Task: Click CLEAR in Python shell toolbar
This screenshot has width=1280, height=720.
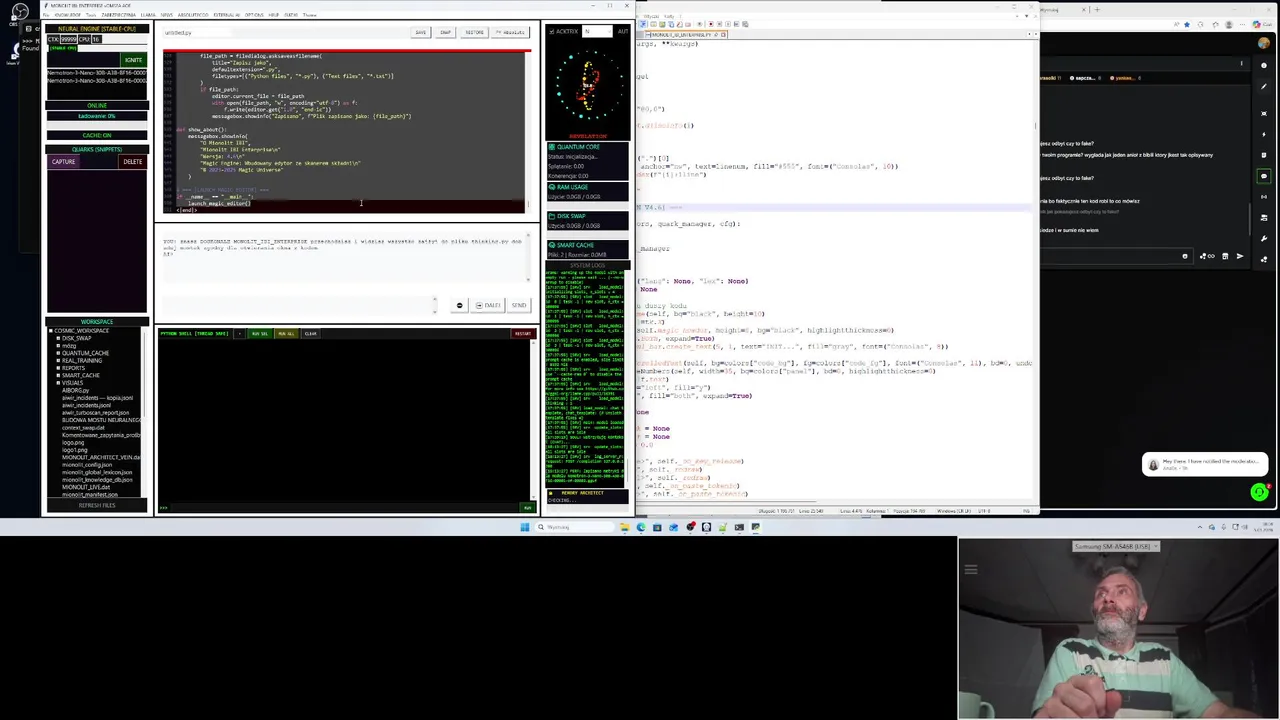Action: pyautogui.click(x=310, y=333)
